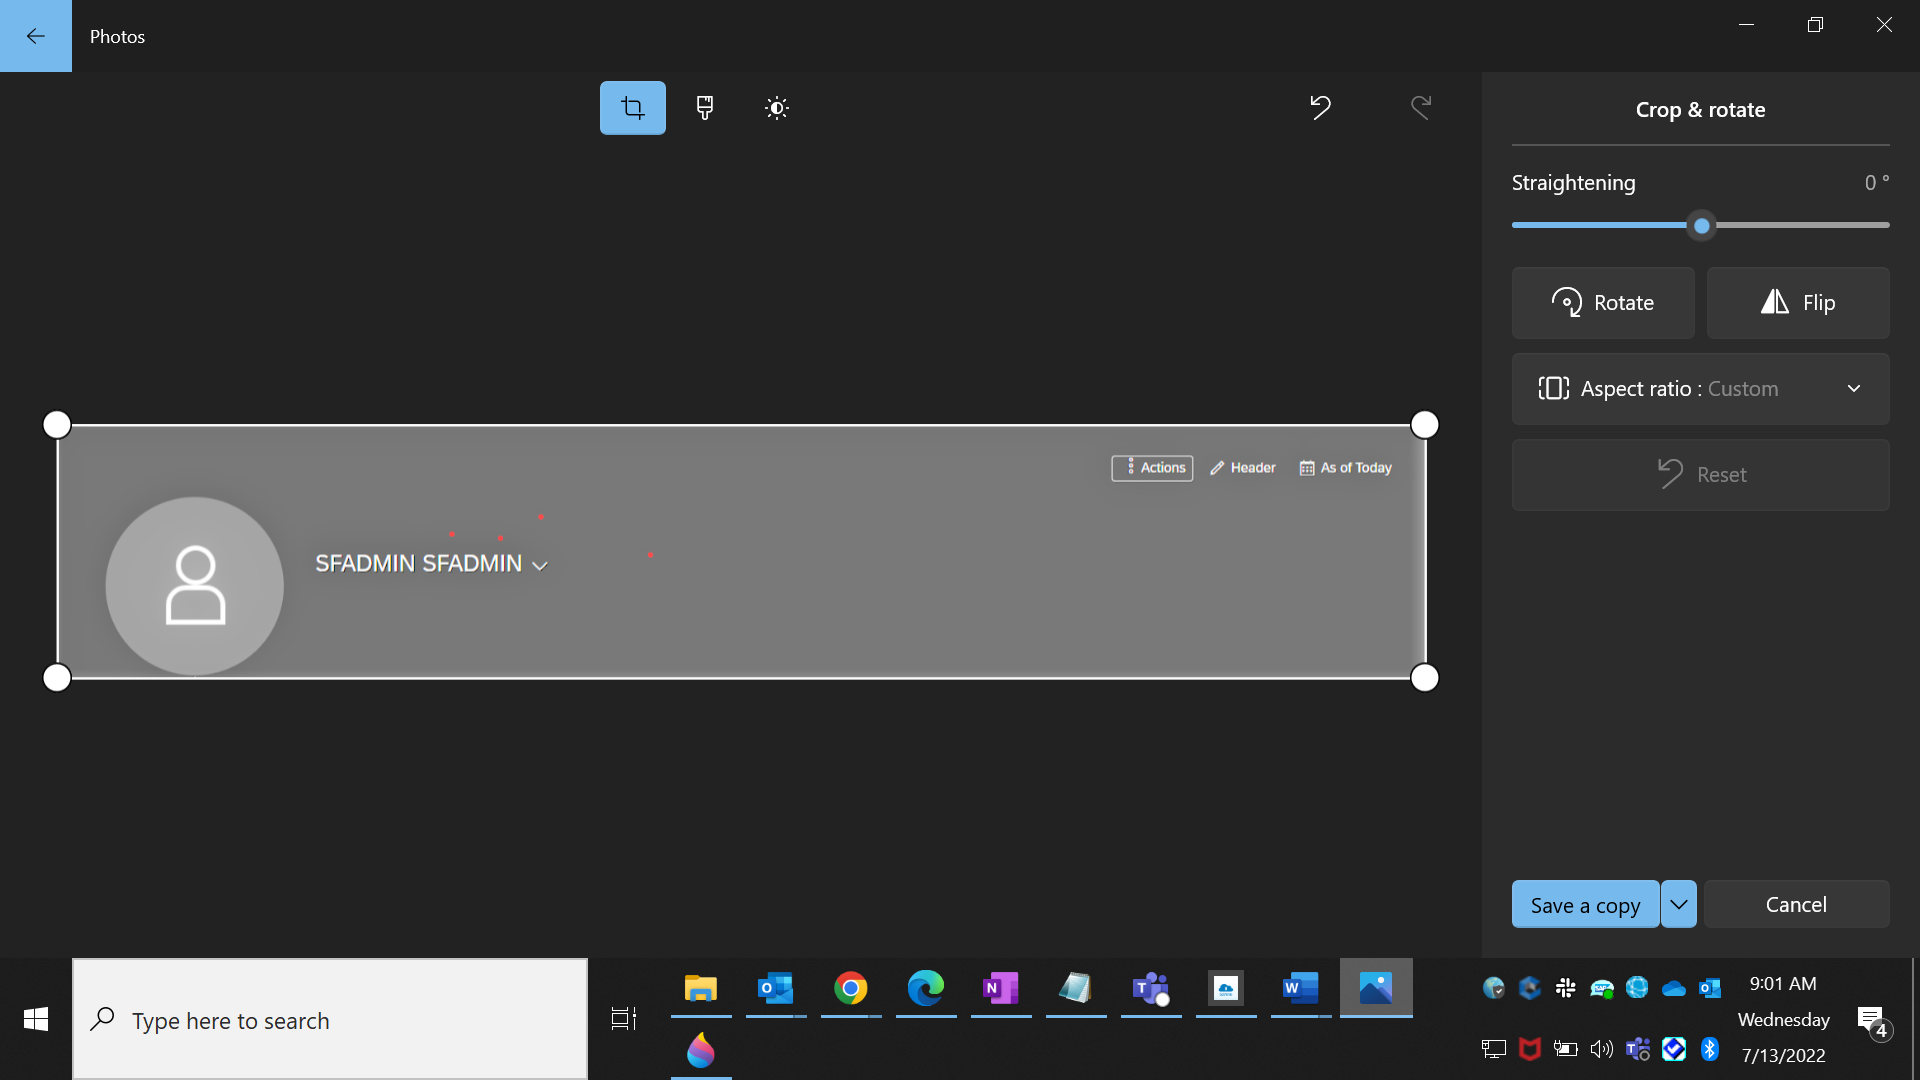Open the Filters brush tool
This screenshot has width=1920, height=1080.
pos(705,108)
